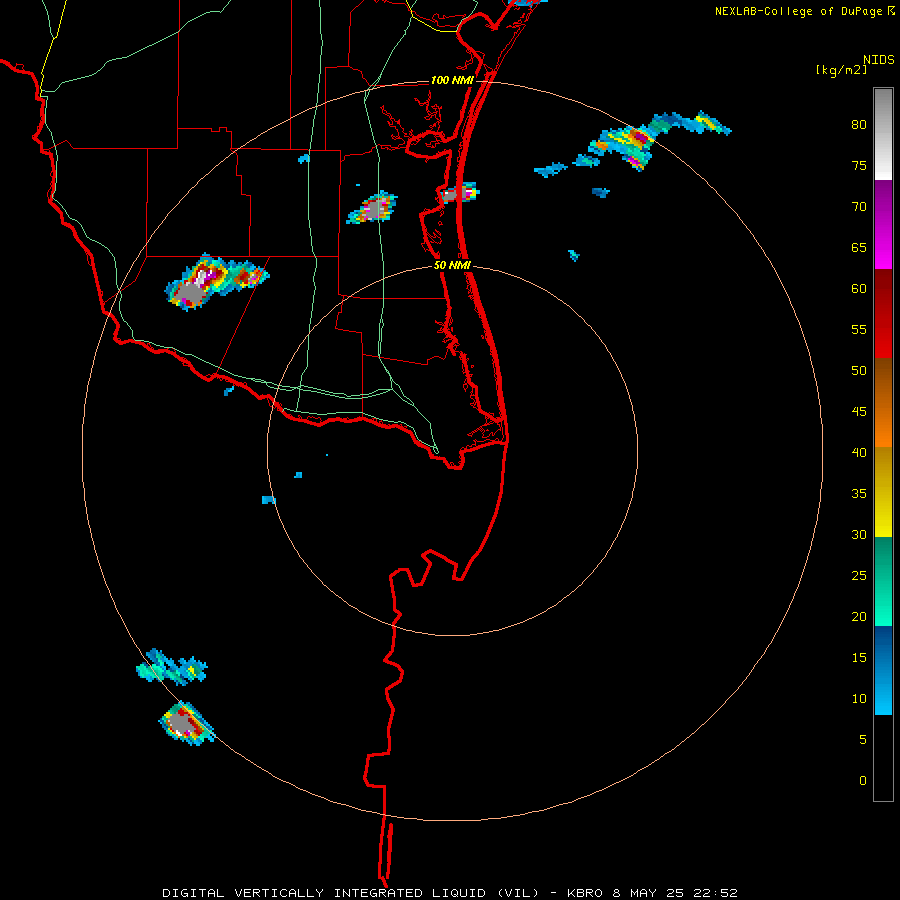Select the 50 value on the scale
The height and width of the screenshot is (900, 900).
click(859, 370)
